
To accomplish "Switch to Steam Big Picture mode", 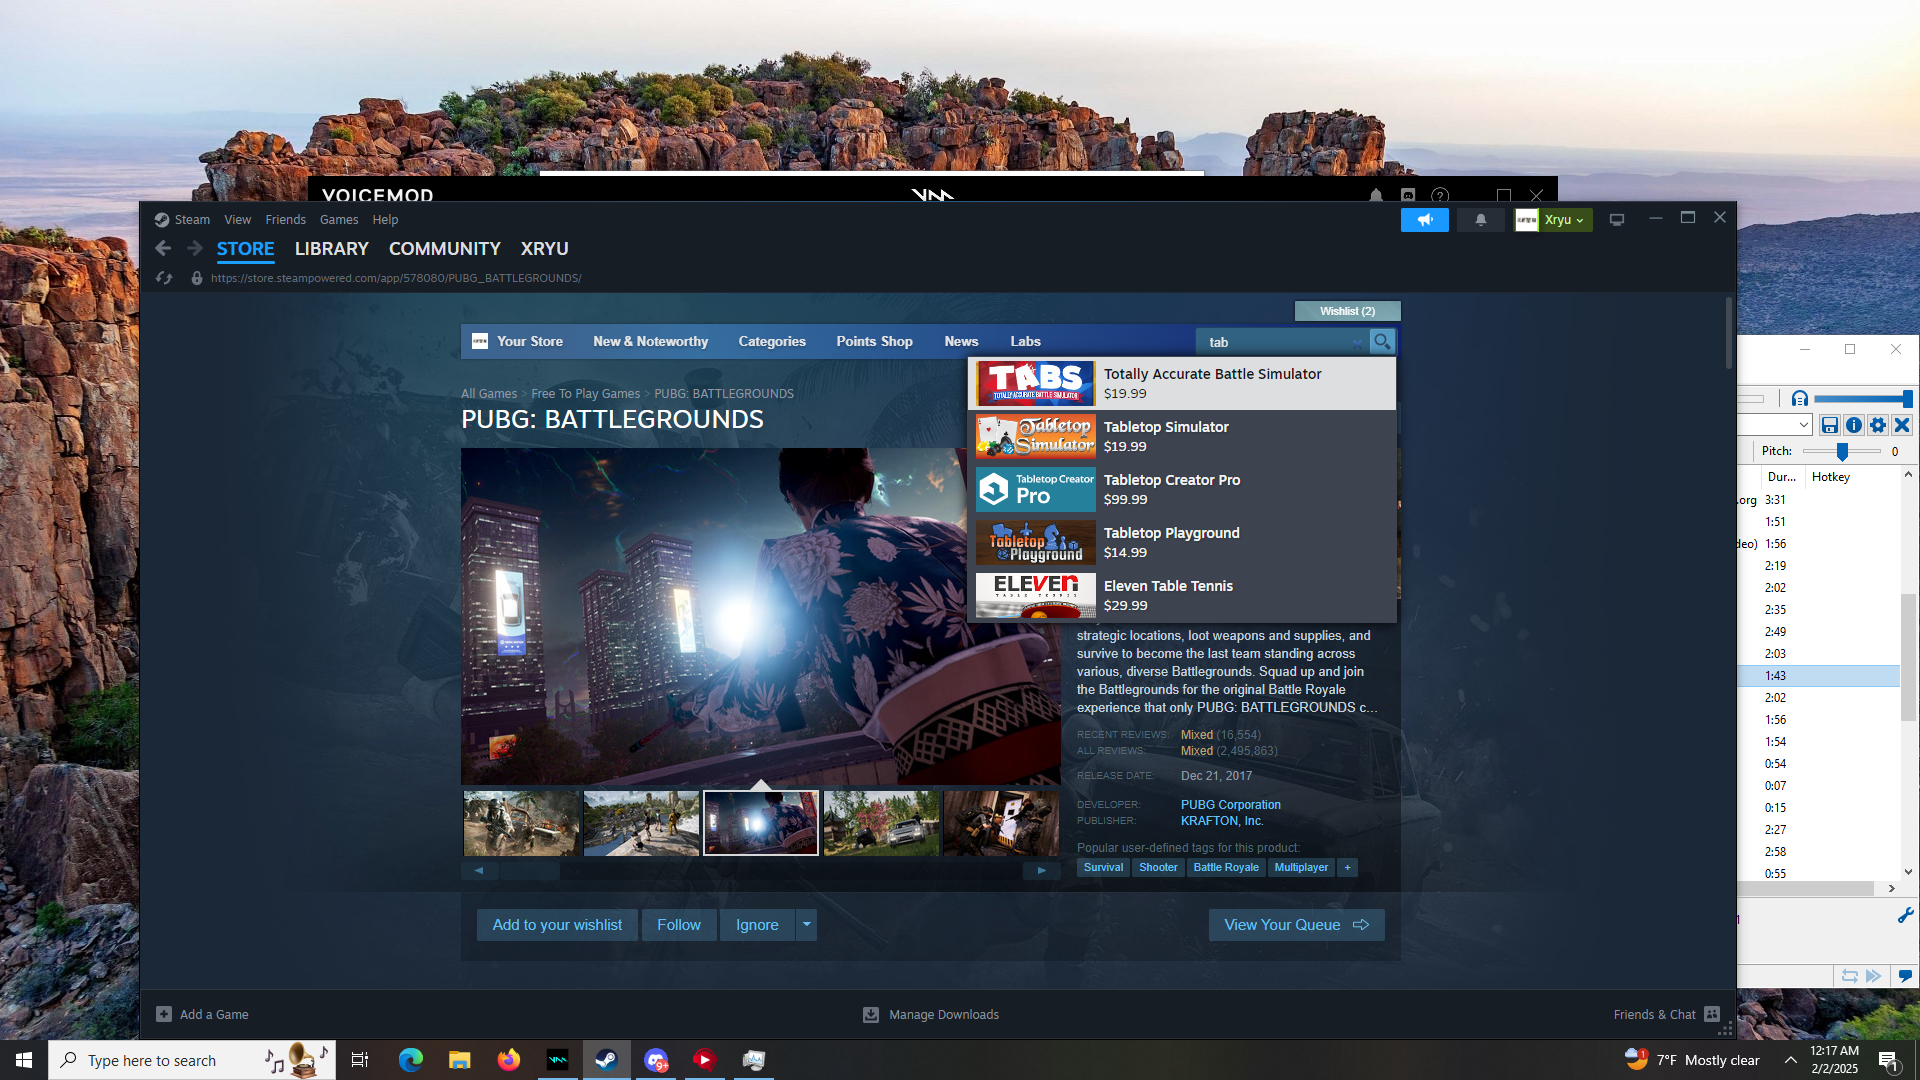I will pos(1616,220).
